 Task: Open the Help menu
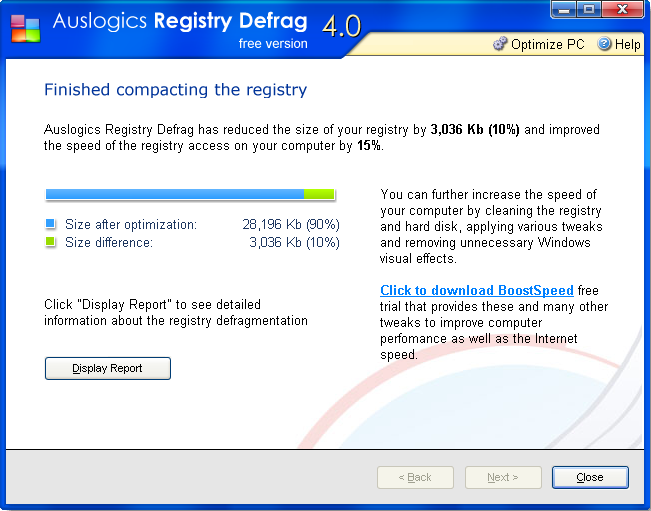(619, 44)
